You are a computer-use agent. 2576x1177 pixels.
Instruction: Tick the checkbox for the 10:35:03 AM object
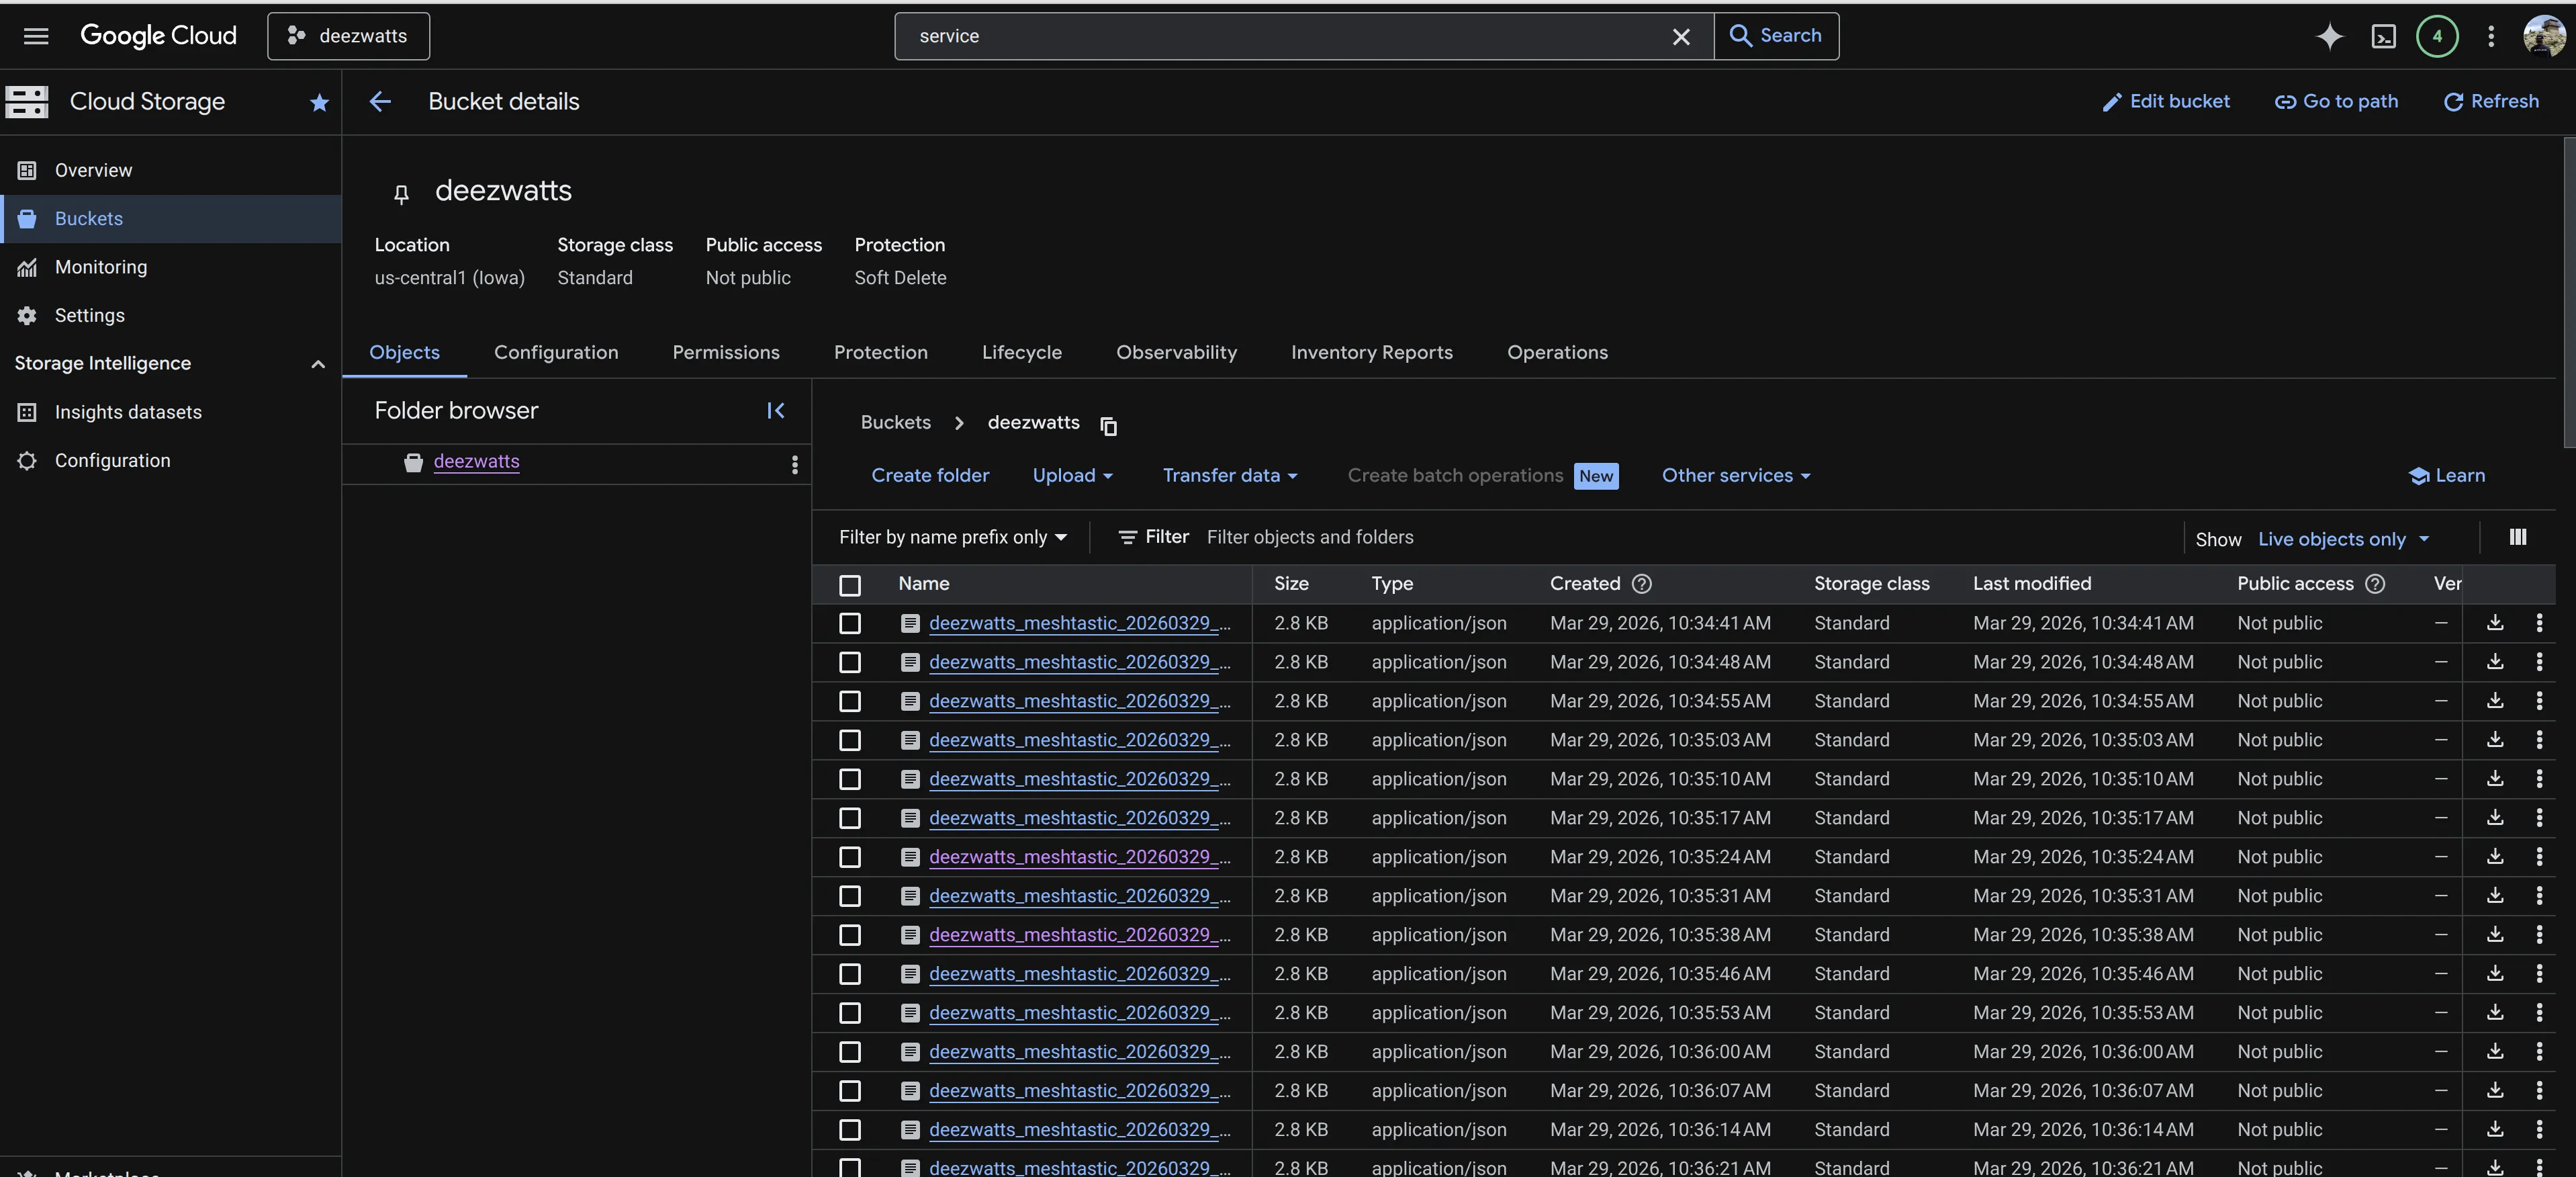[x=850, y=741]
